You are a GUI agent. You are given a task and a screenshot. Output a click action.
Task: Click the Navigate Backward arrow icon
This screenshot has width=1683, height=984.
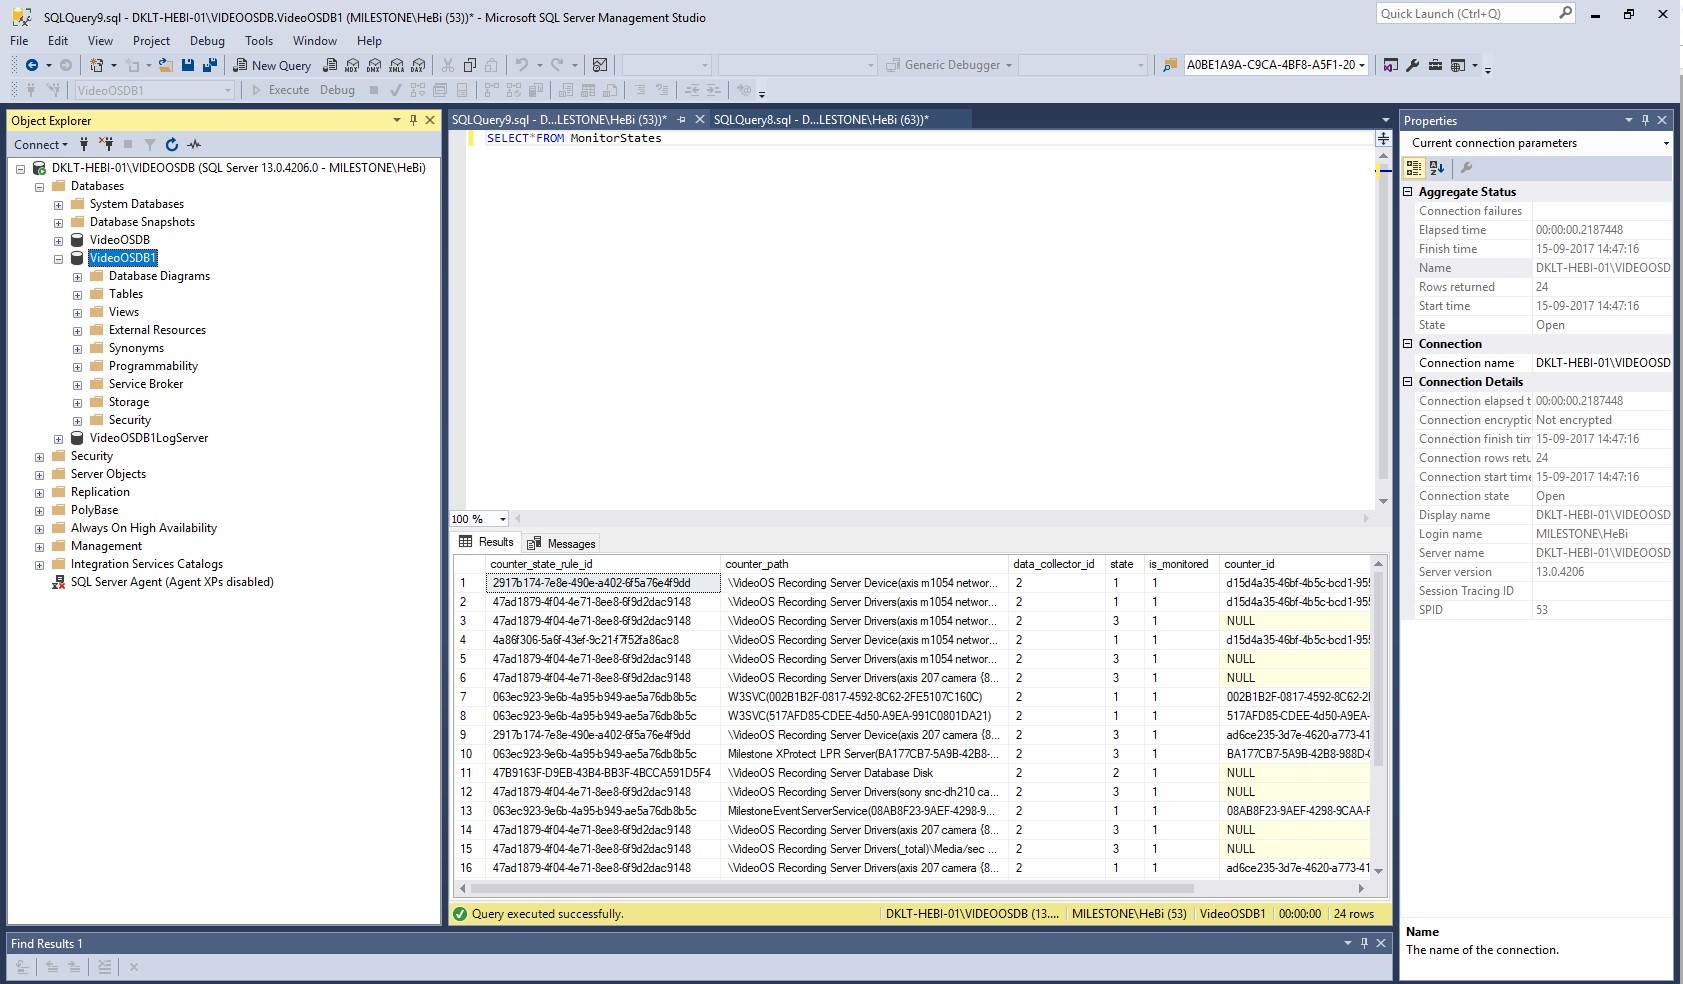pos(31,65)
